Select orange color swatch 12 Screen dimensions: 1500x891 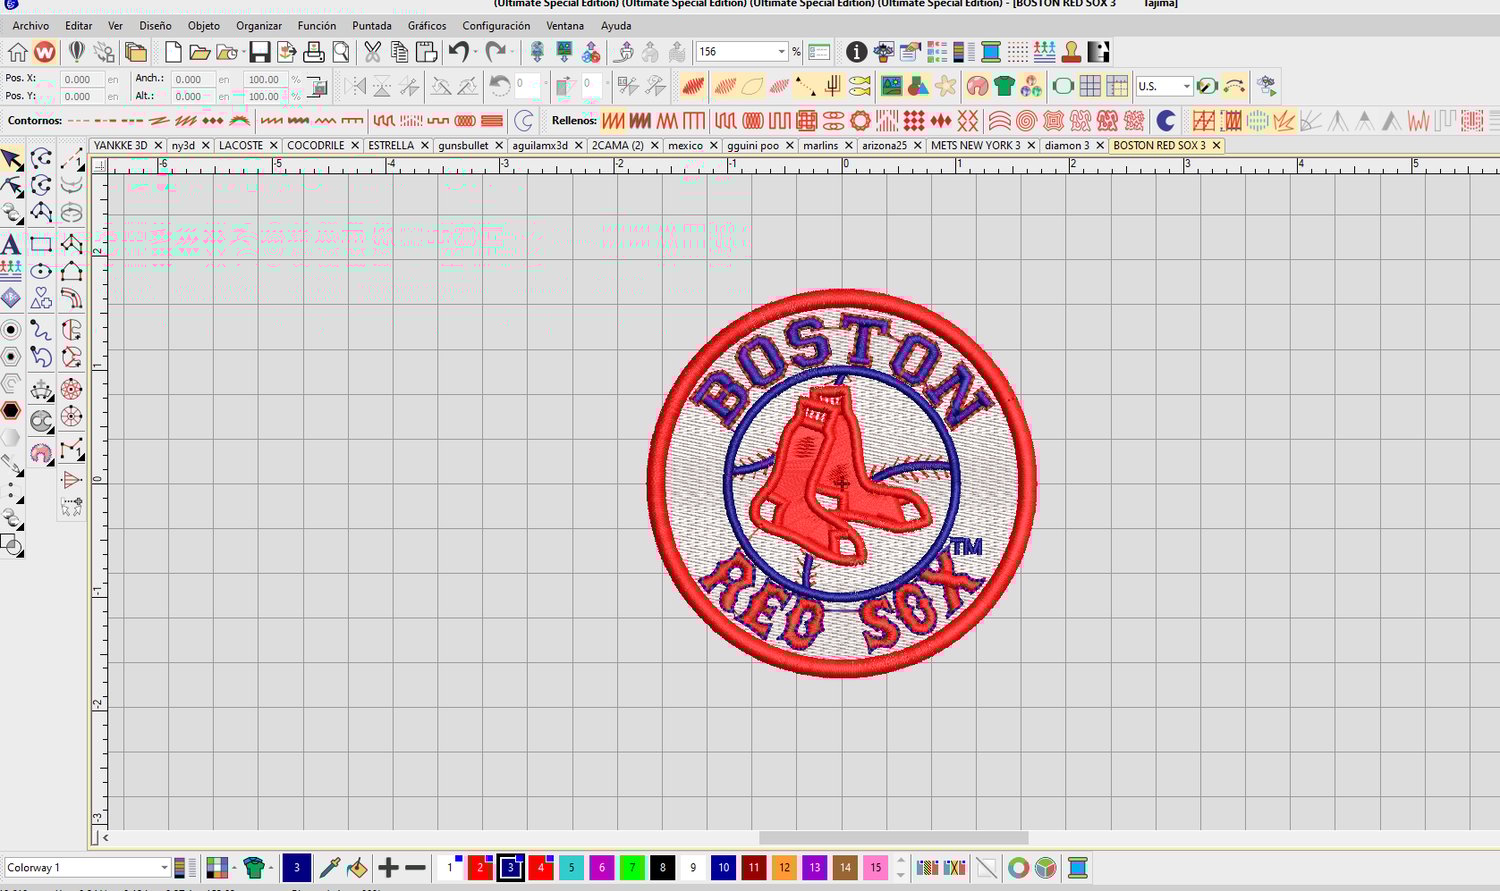pyautogui.click(x=784, y=868)
